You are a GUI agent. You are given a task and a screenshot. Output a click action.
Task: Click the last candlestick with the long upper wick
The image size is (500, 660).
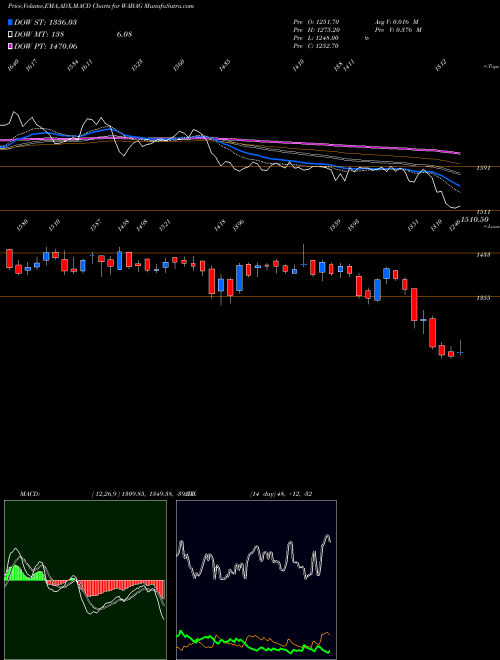click(x=460, y=347)
